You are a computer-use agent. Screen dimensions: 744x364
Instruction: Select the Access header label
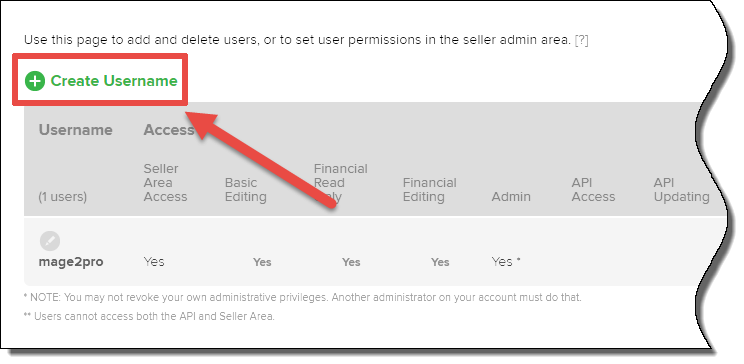tap(169, 130)
